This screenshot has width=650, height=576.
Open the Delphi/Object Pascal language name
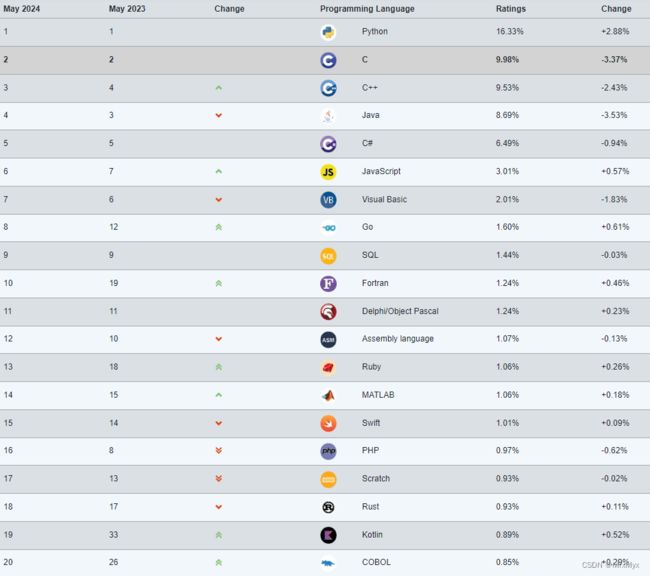400,311
